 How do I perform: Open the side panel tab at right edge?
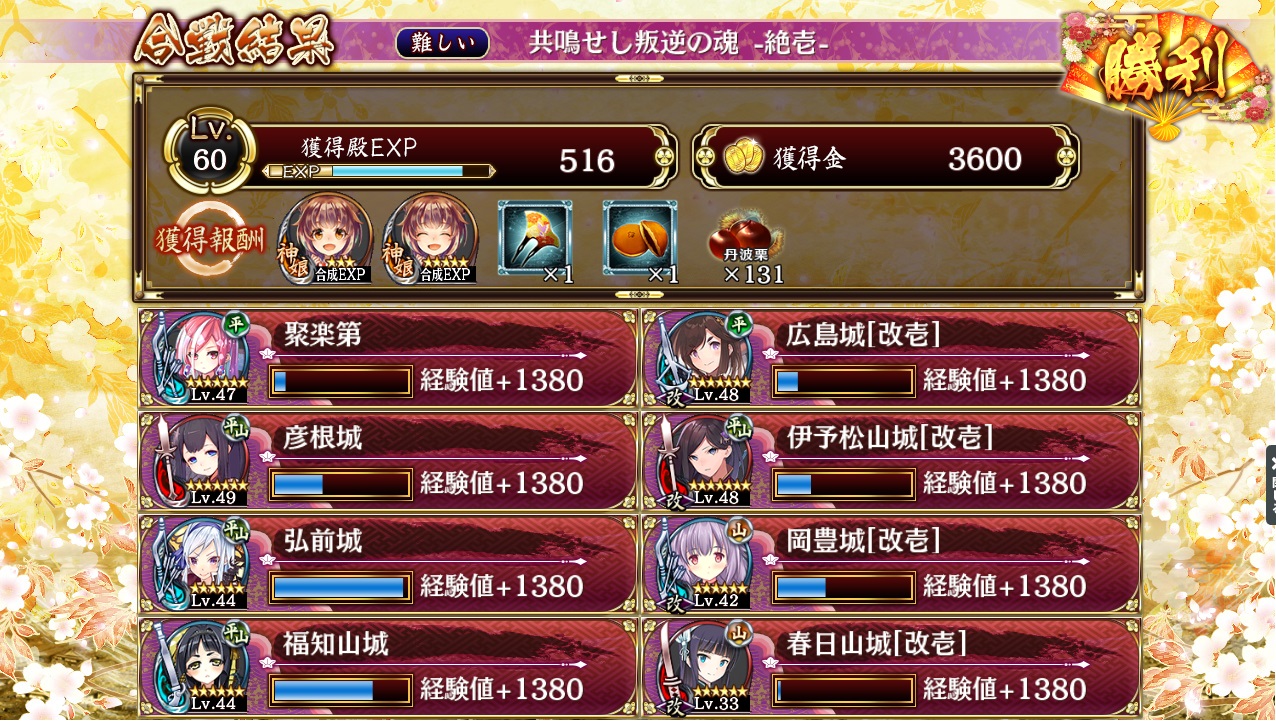[x=1270, y=485]
